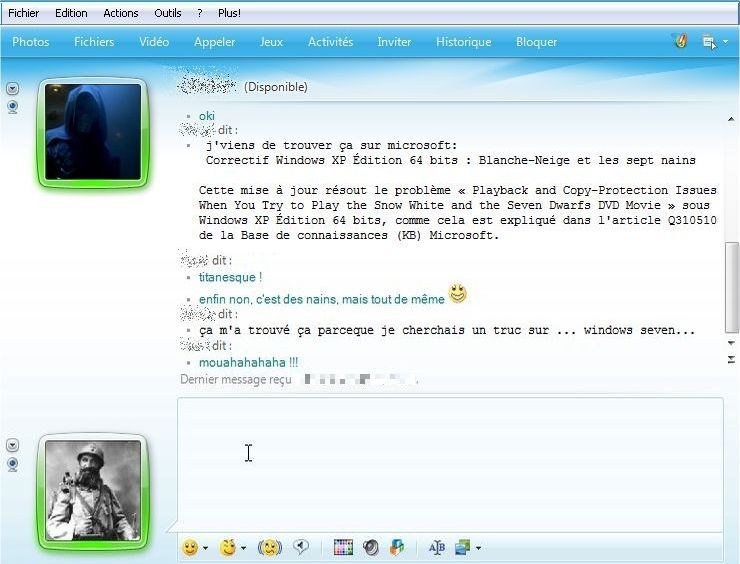Click the Inviter button
This screenshot has width=740, height=564.
click(394, 42)
